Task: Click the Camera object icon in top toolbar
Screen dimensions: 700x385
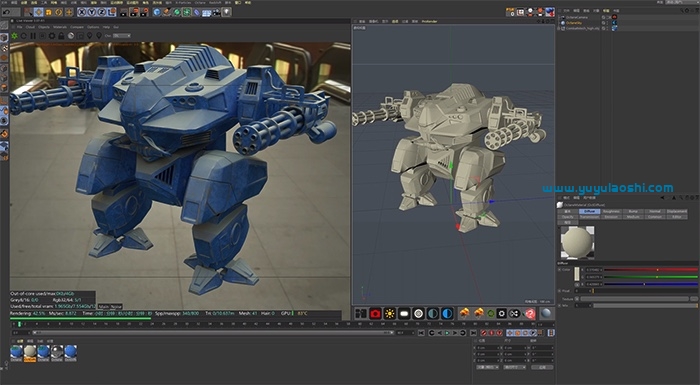Action: pyautogui.click(x=217, y=12)
